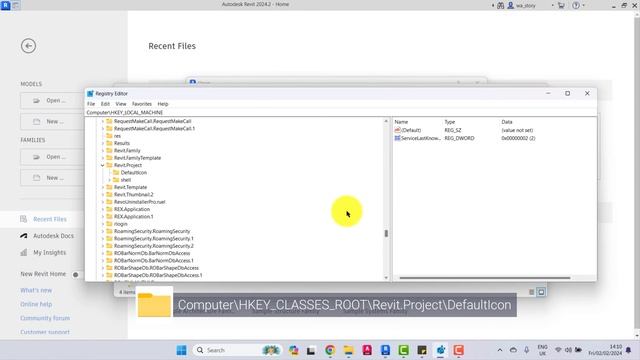The image size is (640, 360).
Task: Select the Revit.Project registry key
Action: (128, 165)
